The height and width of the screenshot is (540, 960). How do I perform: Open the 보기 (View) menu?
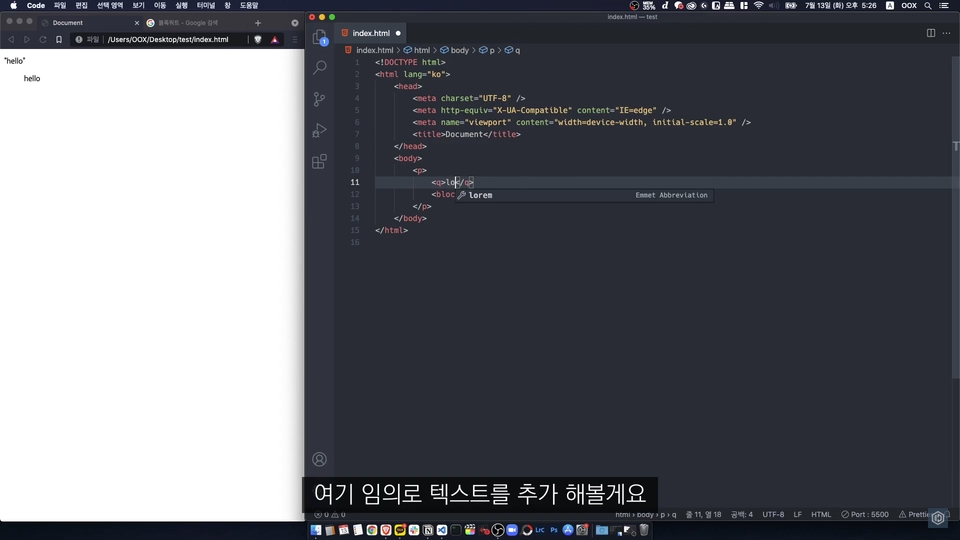(138, 6)
